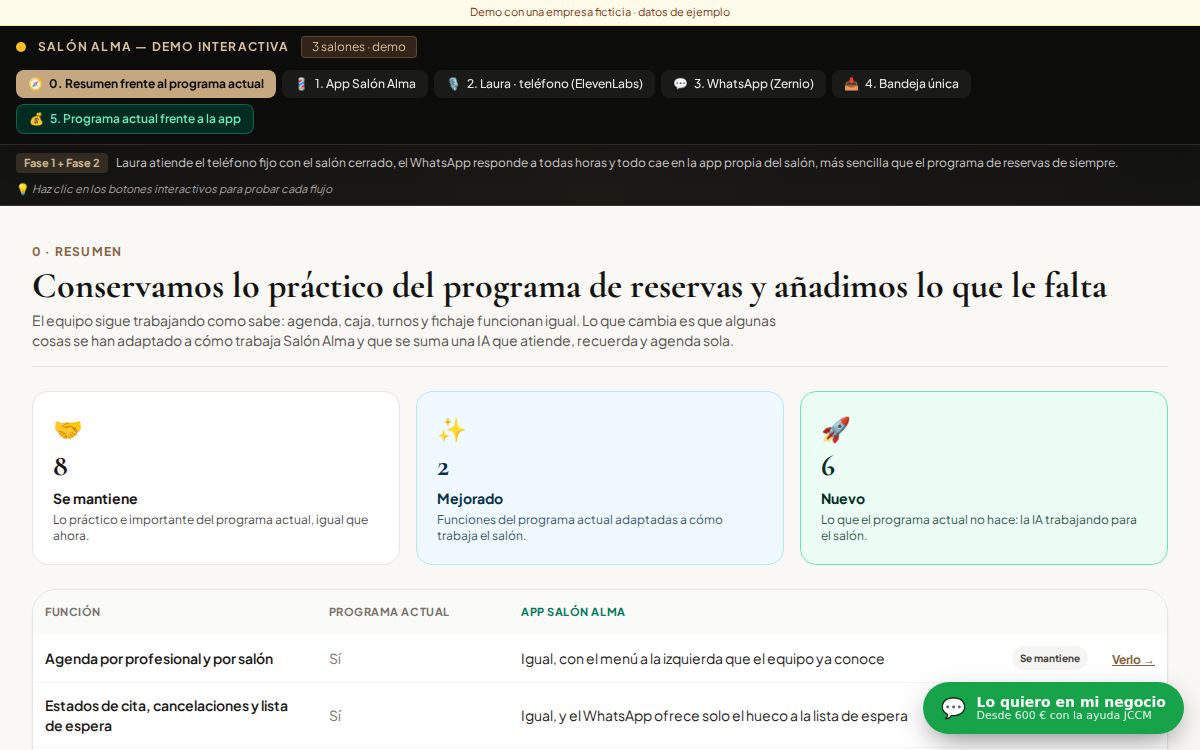
Task: Click the Se mantiene tag in Agenda row
Action: tap(1050, 659)
